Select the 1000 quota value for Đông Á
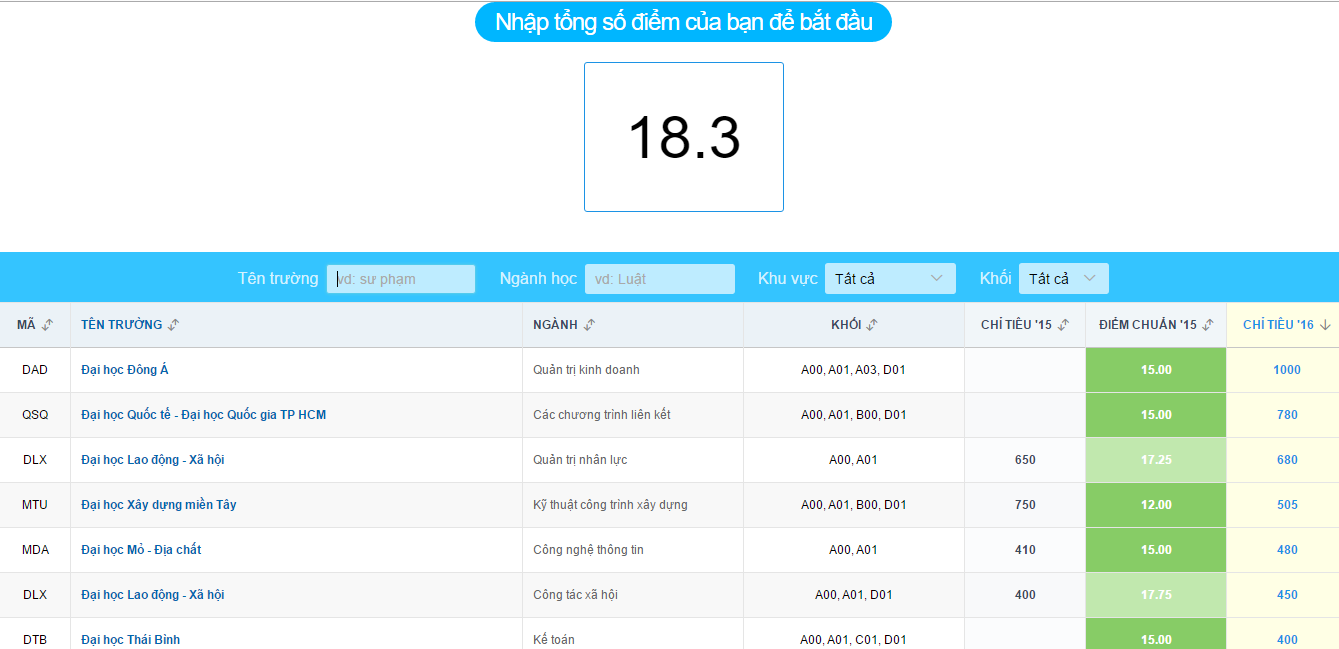This screenshot has width=1339, height=649. [x=1286, y=370]
